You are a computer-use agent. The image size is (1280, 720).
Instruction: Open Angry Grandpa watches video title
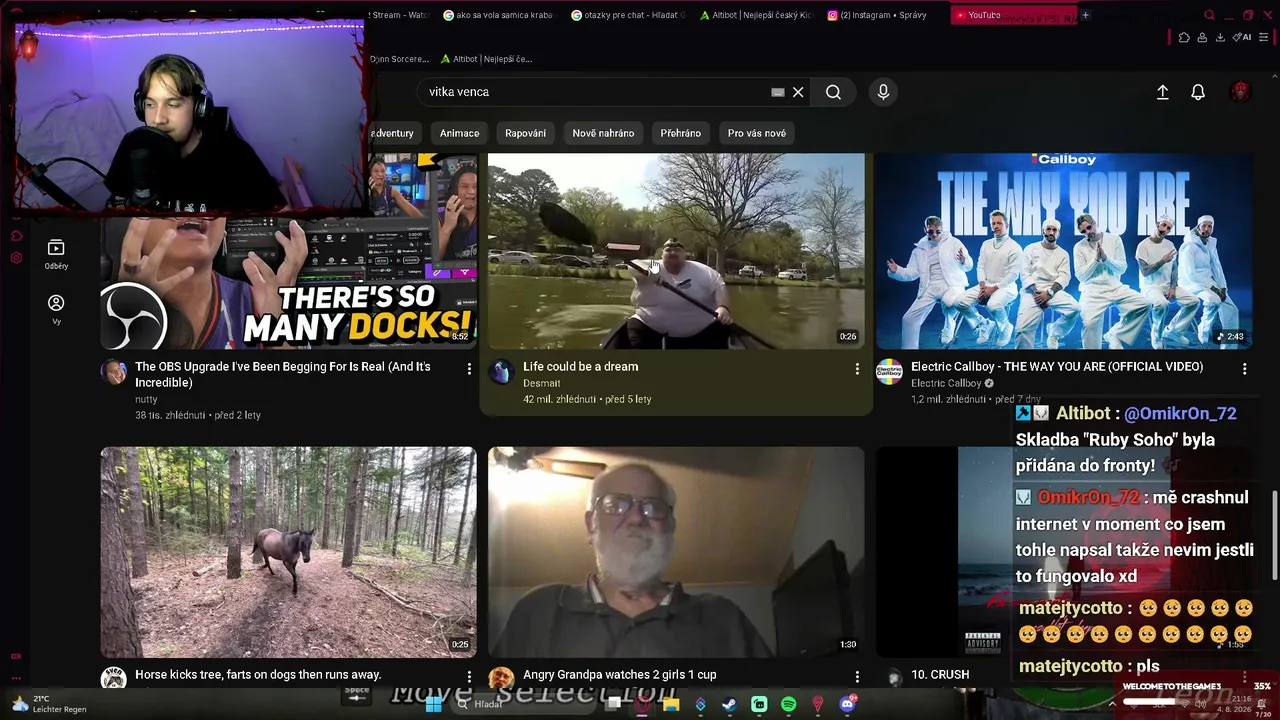click(x=620, y=675)
